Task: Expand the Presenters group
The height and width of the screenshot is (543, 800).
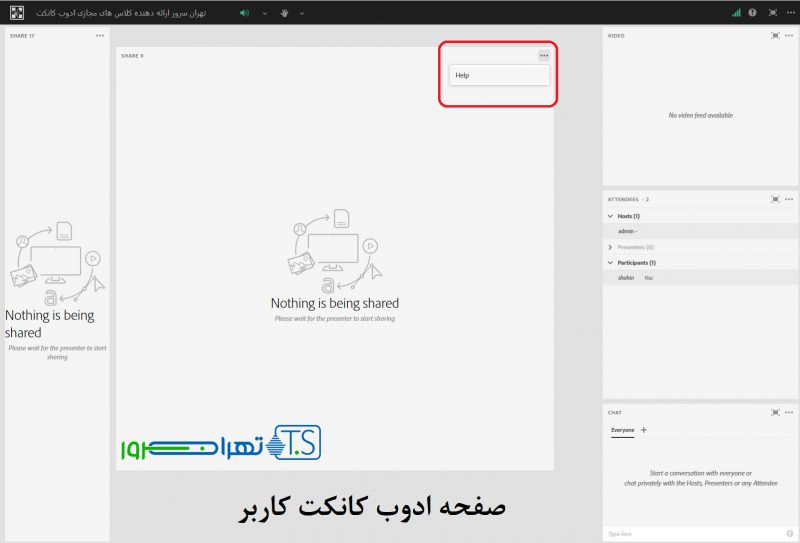Action: (x=611, y=247)
